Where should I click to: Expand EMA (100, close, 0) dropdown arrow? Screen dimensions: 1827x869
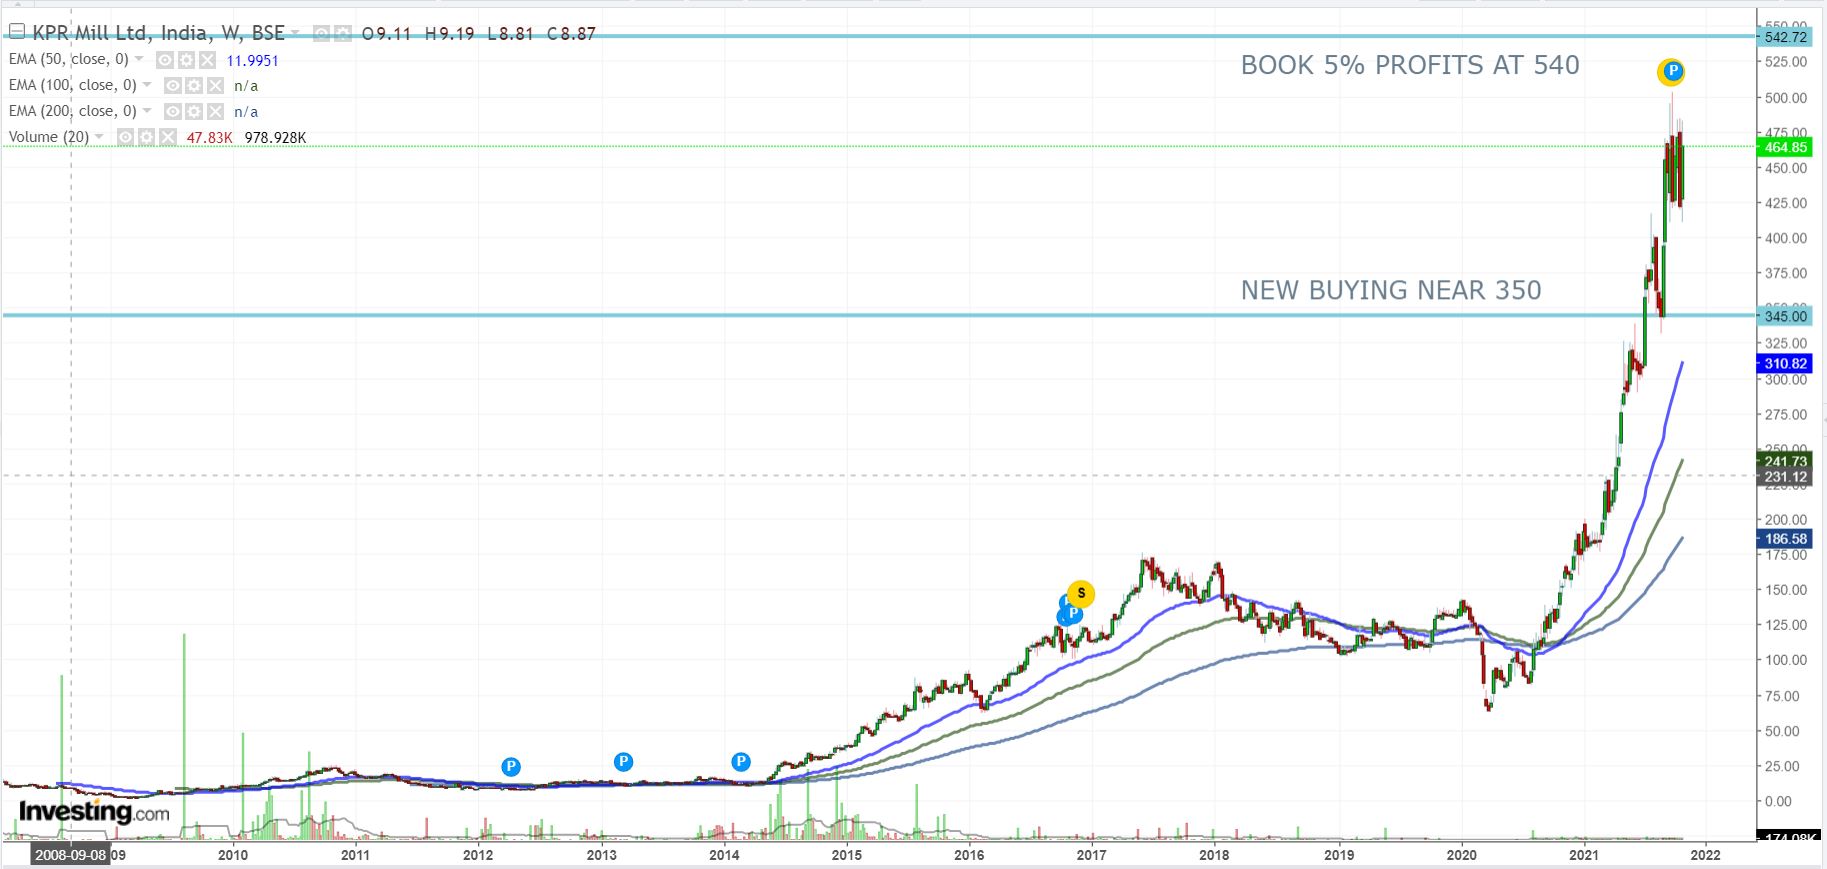(x=147, y=85)
